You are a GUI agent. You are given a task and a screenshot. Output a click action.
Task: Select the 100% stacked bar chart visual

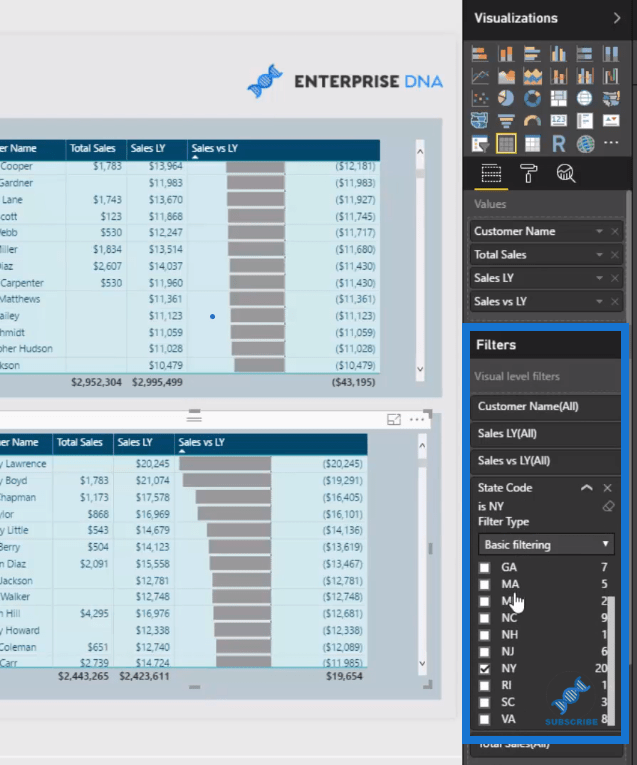[x=584, y=54]
